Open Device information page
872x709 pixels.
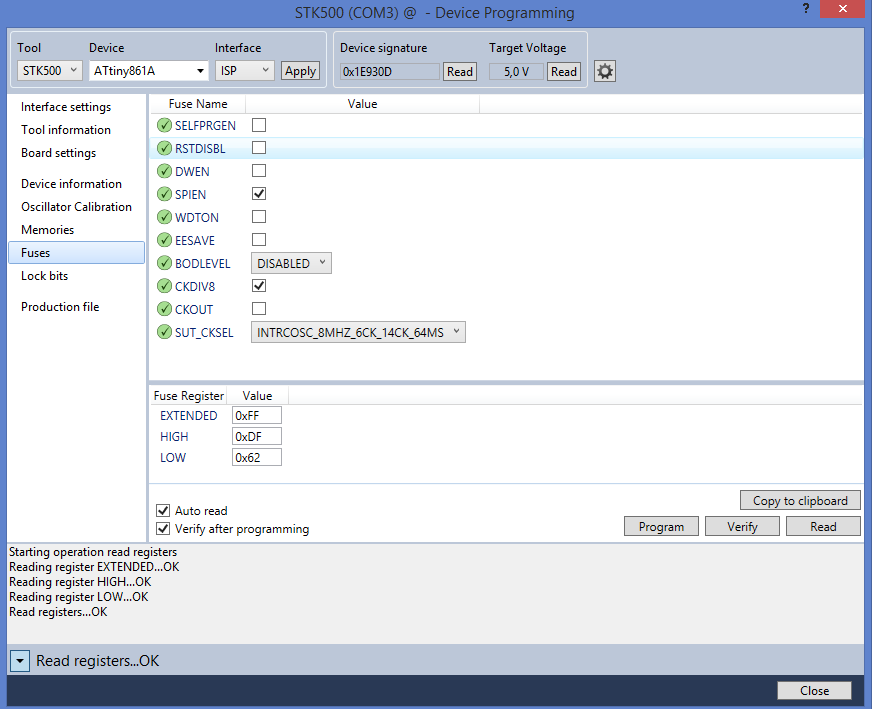[x=71, y=184]
